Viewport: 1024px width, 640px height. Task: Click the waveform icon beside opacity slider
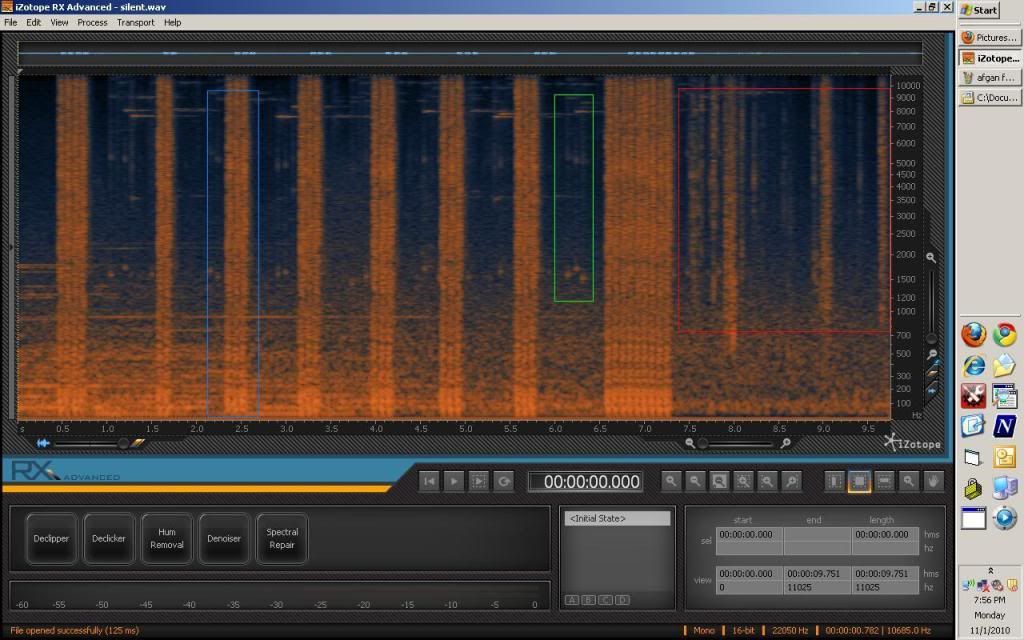pos(43,443)
